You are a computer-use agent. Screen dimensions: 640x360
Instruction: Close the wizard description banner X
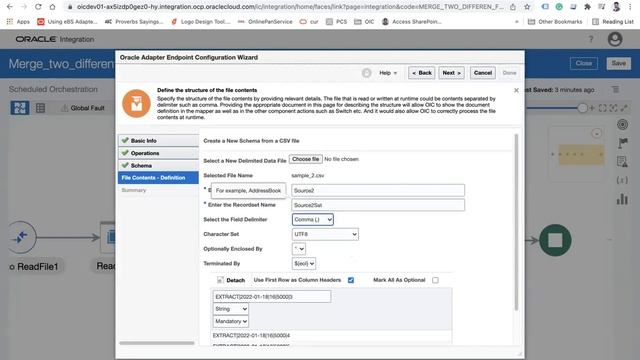point(516,90)
